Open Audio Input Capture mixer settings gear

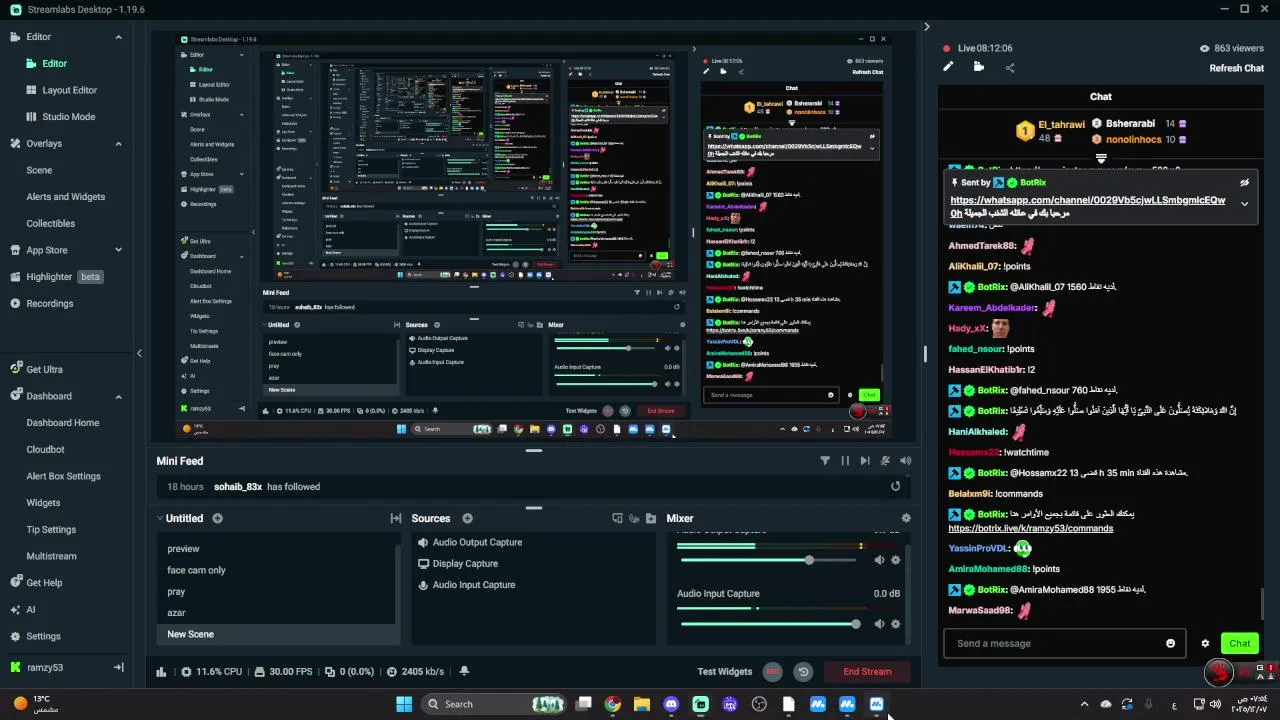coord(895,624)
